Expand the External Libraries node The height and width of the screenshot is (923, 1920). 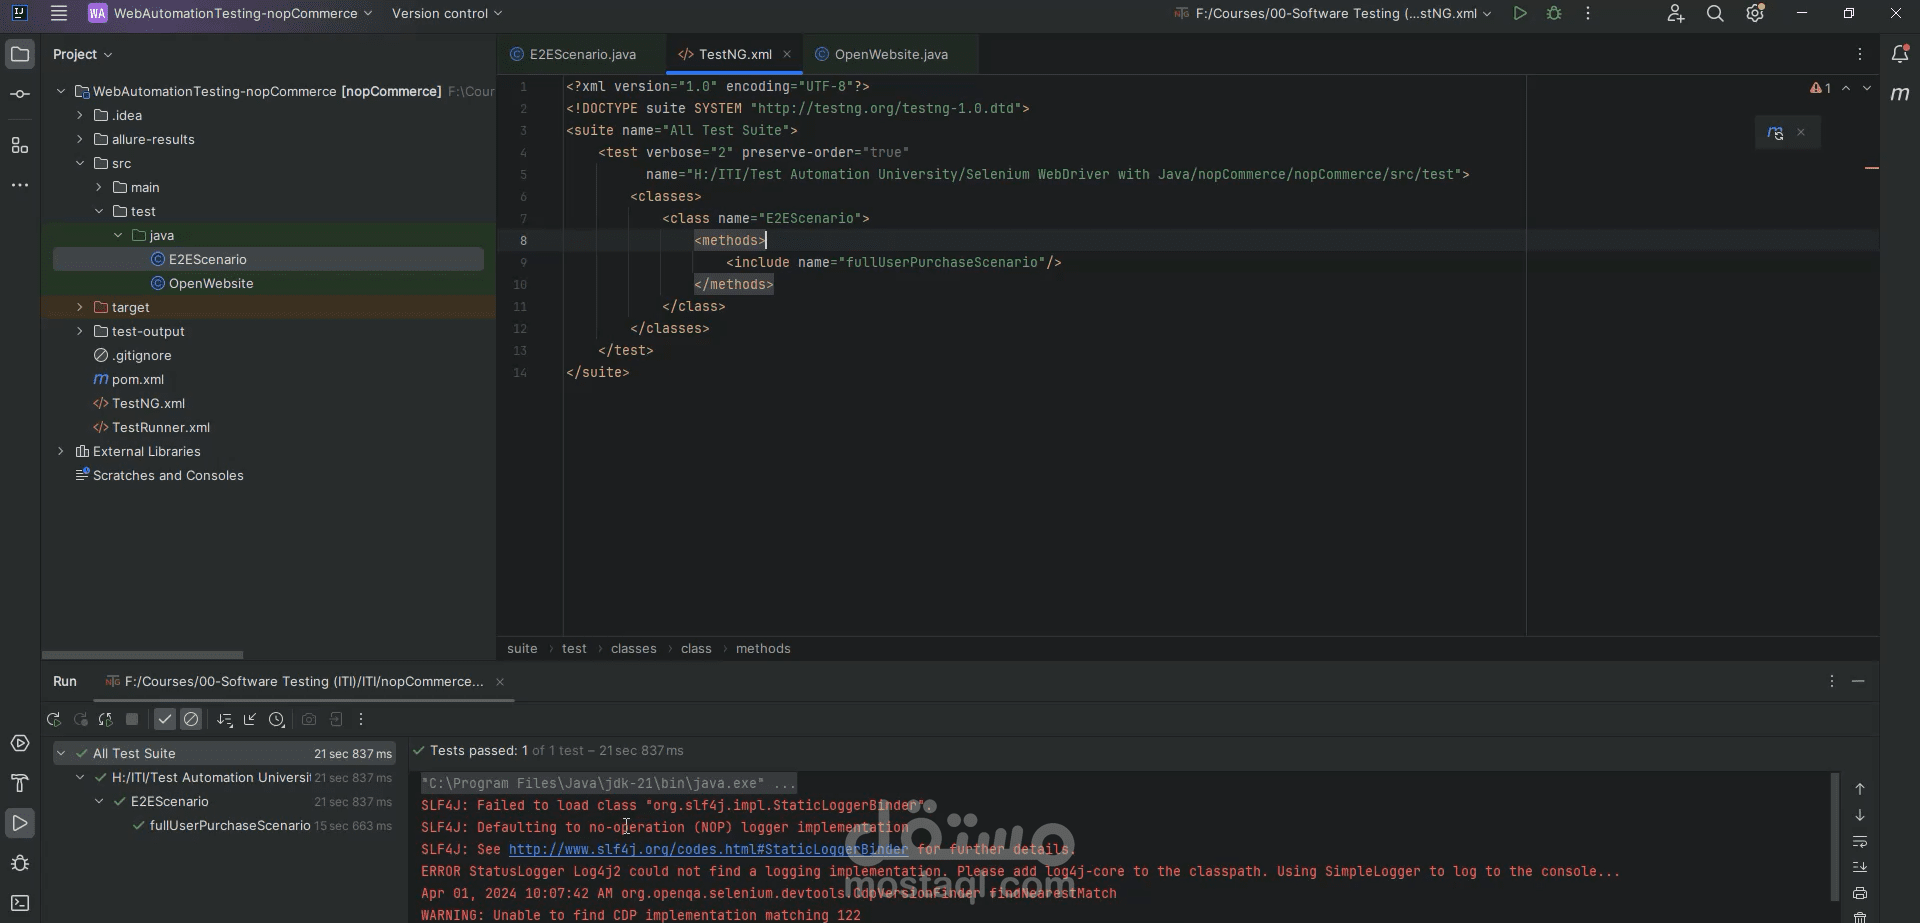click(x=61, y=451)
